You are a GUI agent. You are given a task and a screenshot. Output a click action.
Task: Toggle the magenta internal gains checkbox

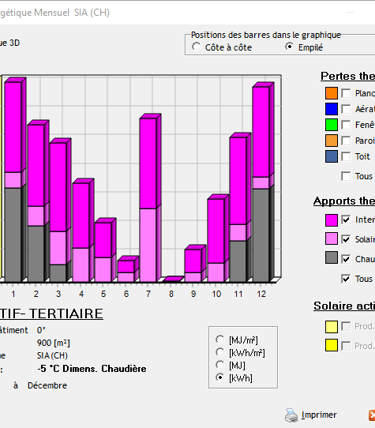tap(346, 220)
